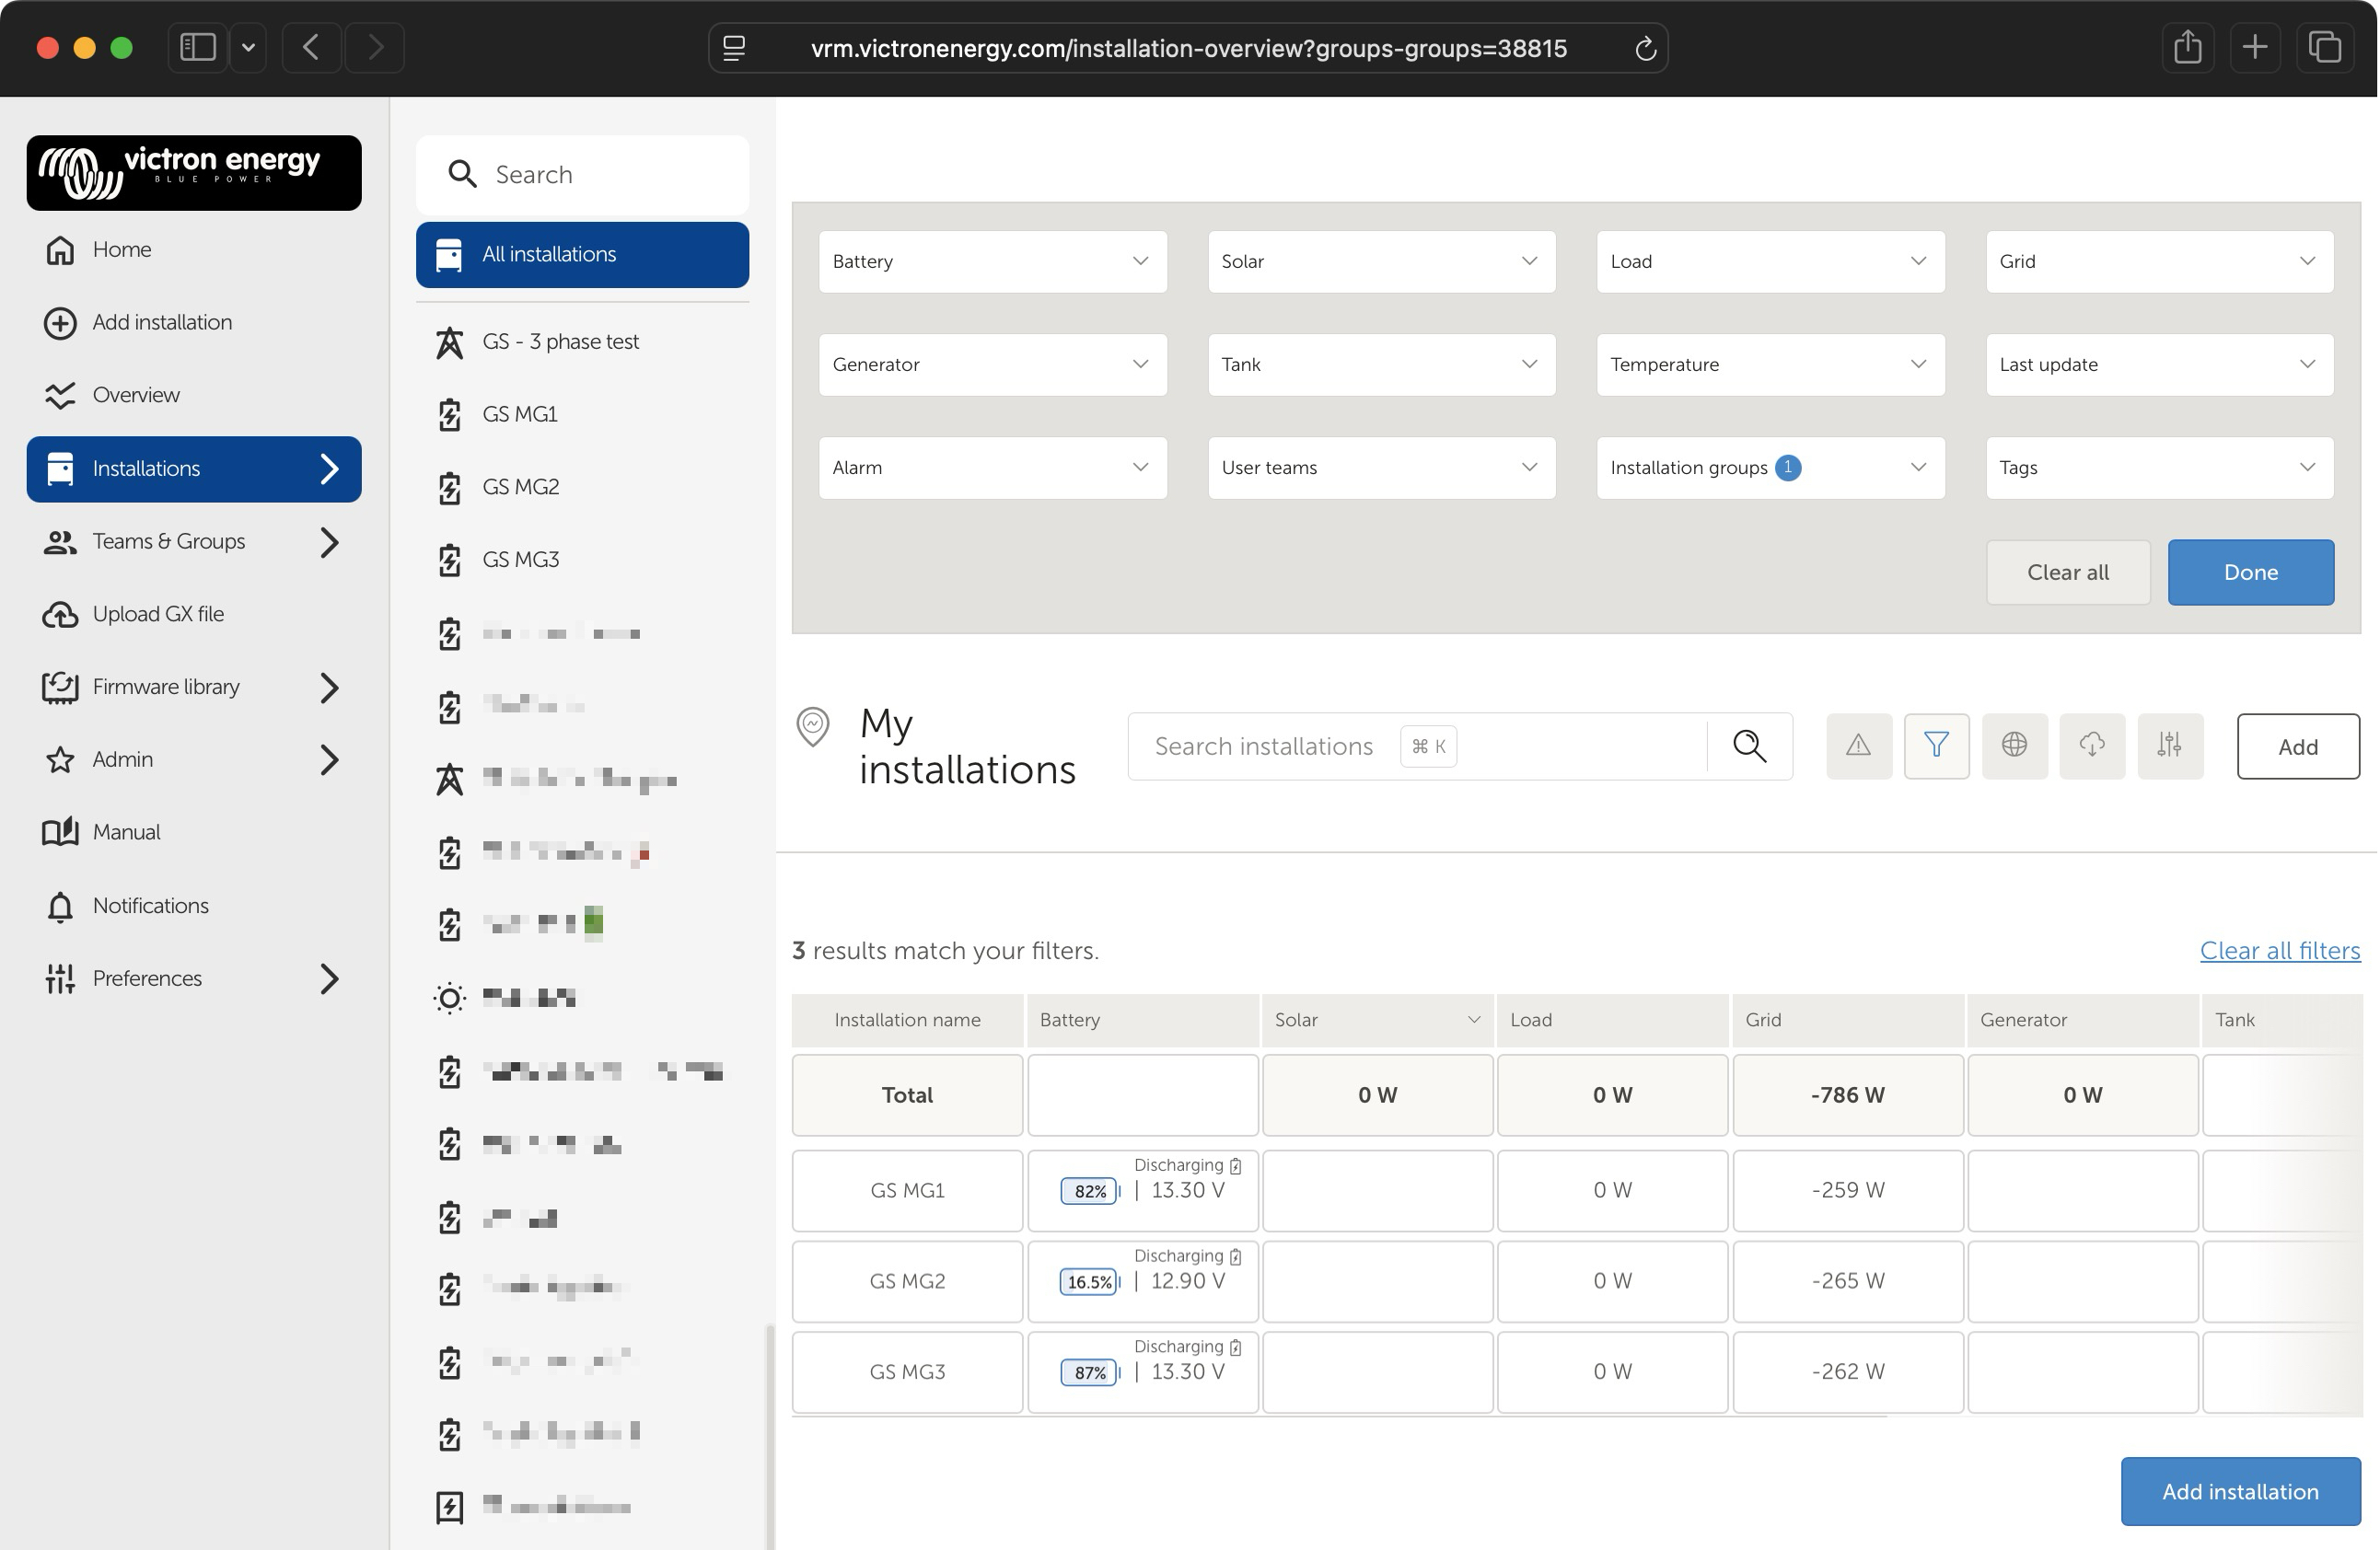Open the Tags filter dropdown
This screenshot has width=2380, height=1550.
[2159, 468]
